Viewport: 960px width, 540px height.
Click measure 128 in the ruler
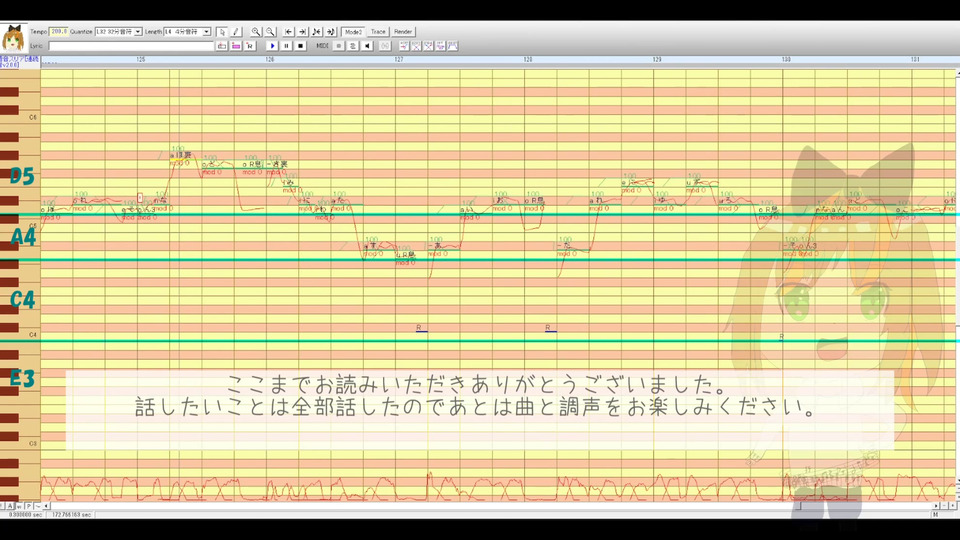click(528, 60)
